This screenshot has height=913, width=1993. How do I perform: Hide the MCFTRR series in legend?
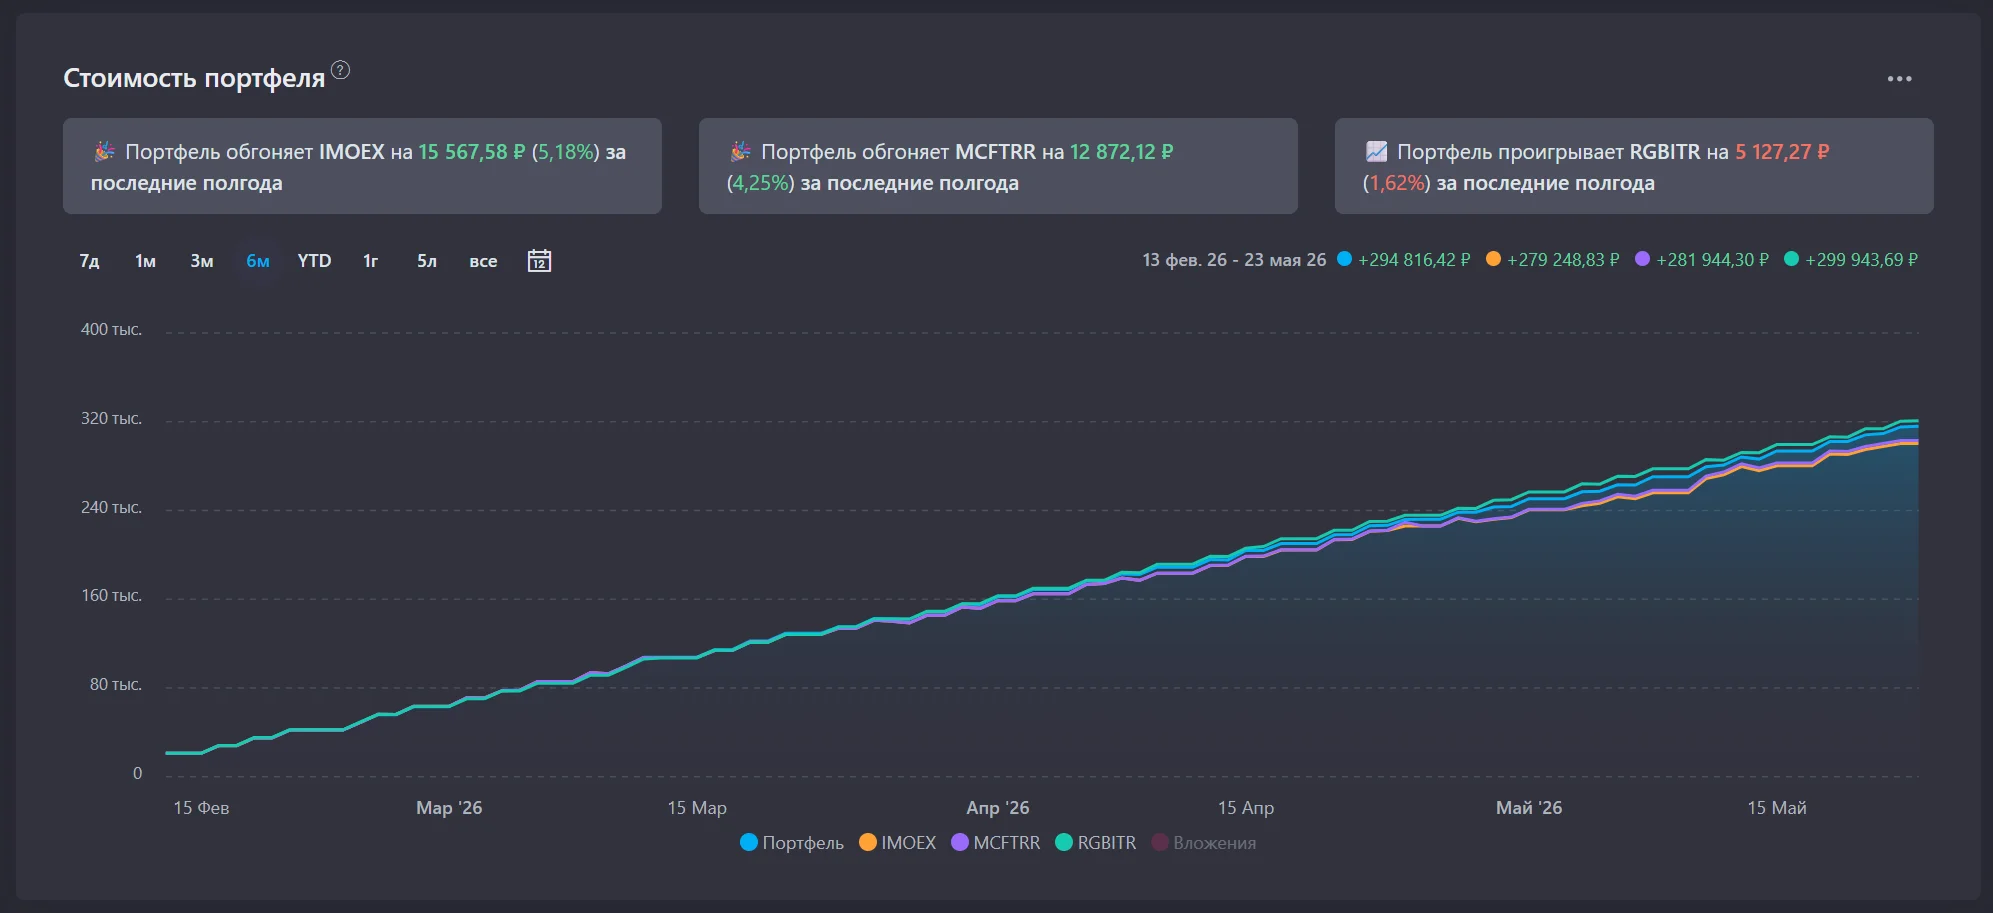point(996,843)
